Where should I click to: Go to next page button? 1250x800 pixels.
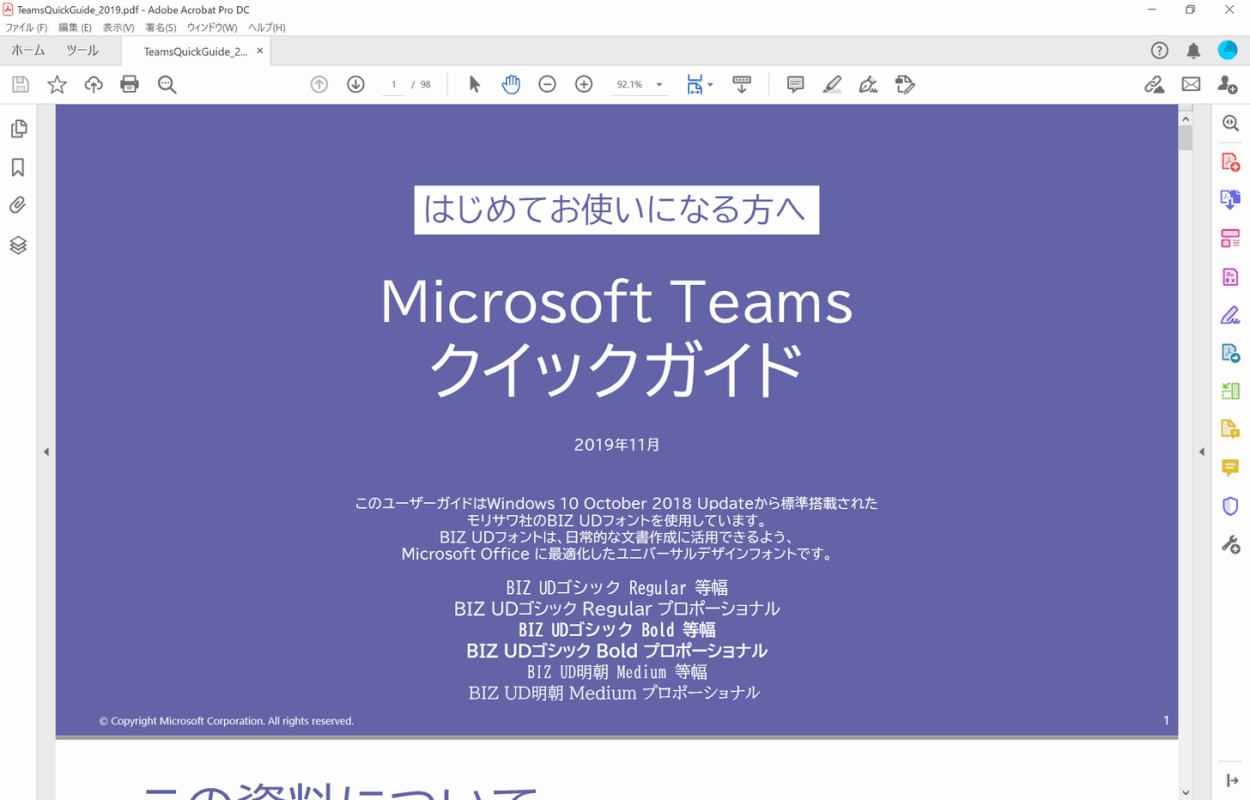pos(355,85)
